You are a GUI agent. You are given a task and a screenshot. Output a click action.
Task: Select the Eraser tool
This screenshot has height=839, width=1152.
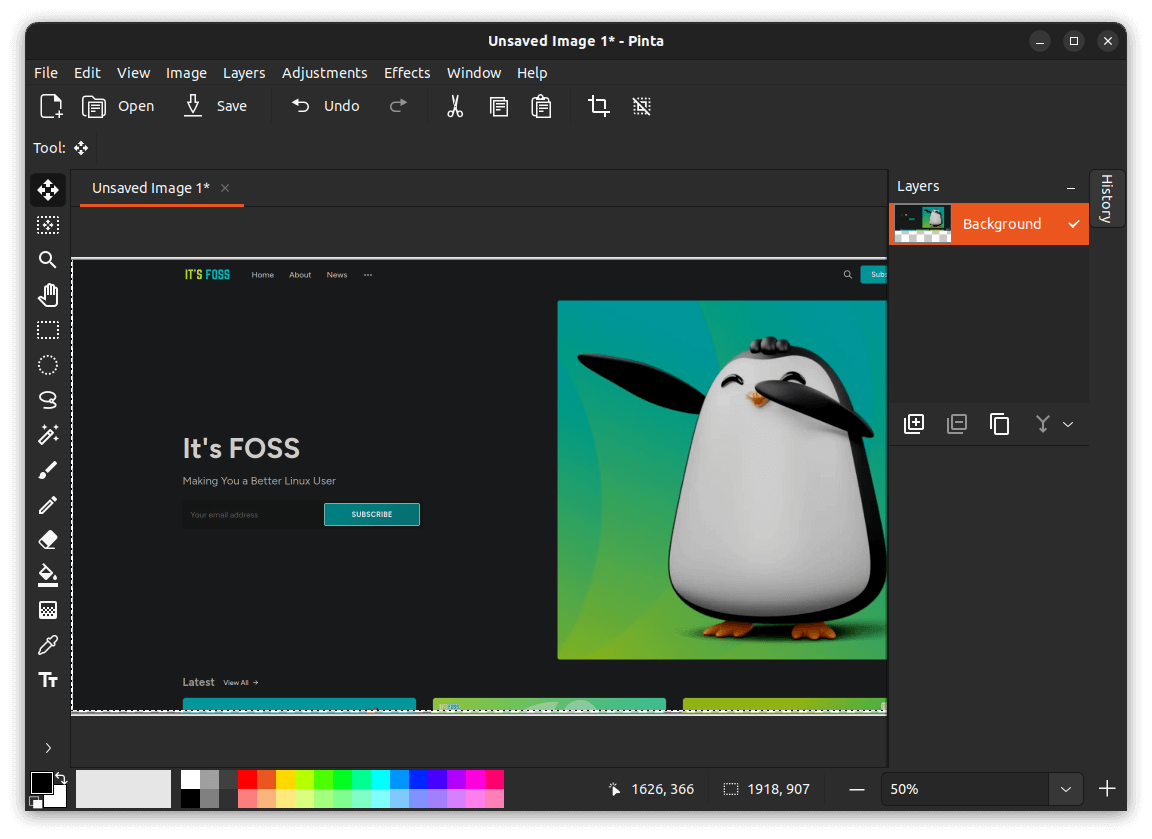pyautogui.click(x=48, y=540)
